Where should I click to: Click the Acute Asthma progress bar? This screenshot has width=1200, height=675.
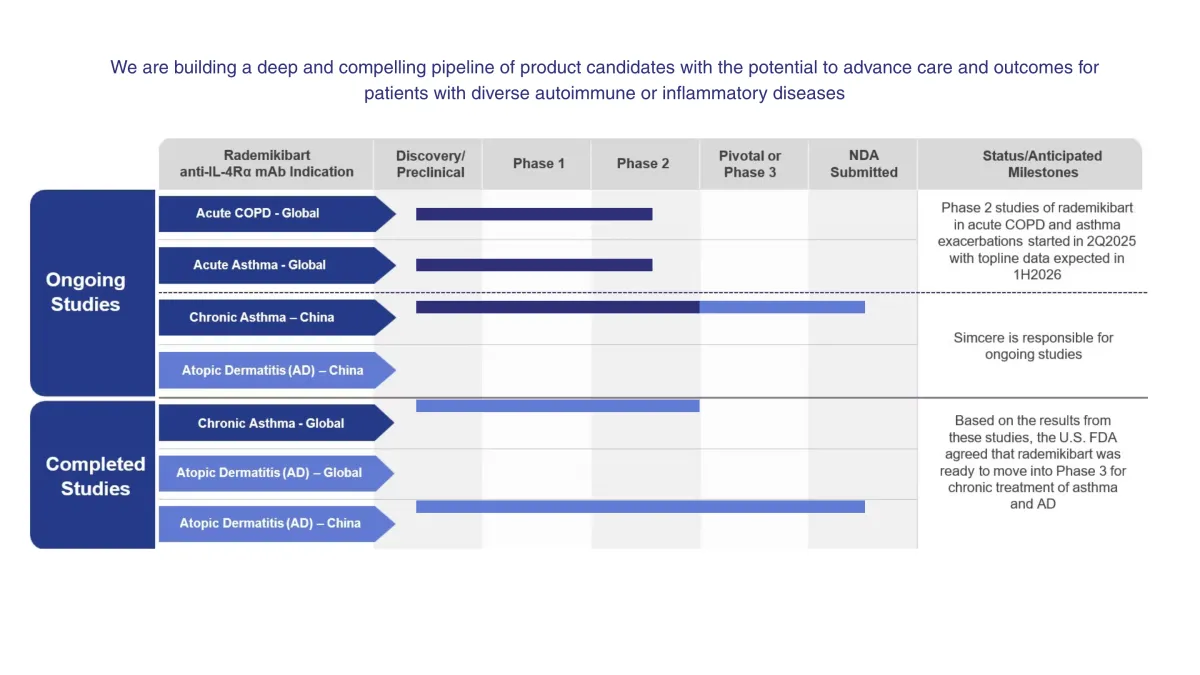[x=534, y=265]
